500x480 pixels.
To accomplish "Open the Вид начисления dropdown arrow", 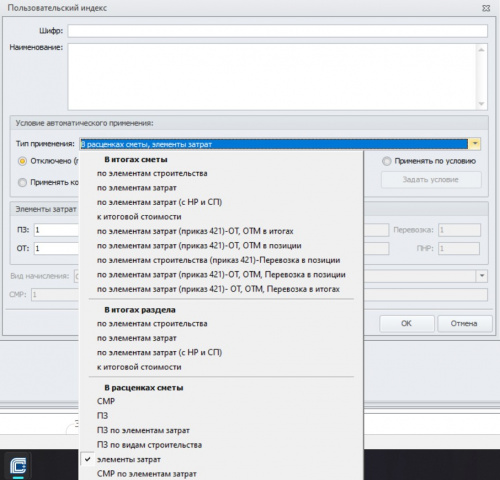I will click(x=482, y=276).
